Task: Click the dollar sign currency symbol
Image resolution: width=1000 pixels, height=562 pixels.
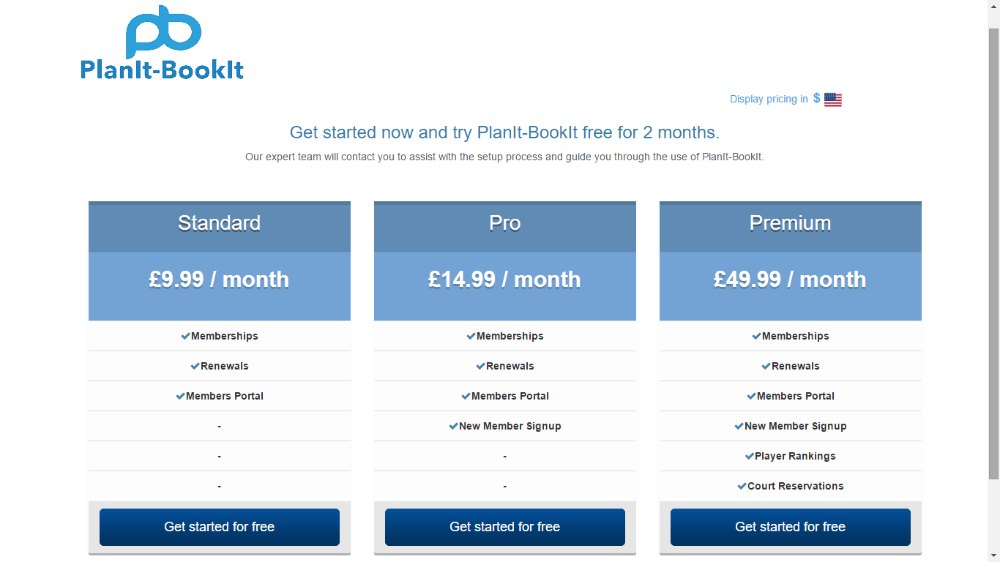Action: click(816, 98)
